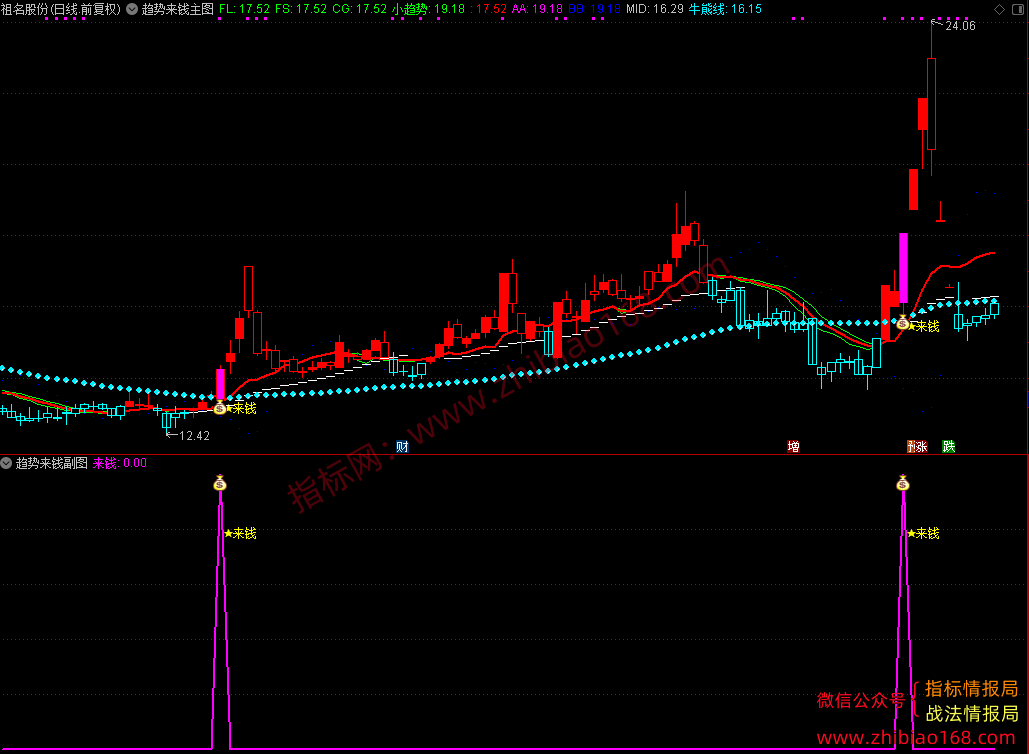Image resolution: width=1029 pixels, height=754 pixels.
Task: Click the 财 info marker on the timeline
Action: point(402,447)
